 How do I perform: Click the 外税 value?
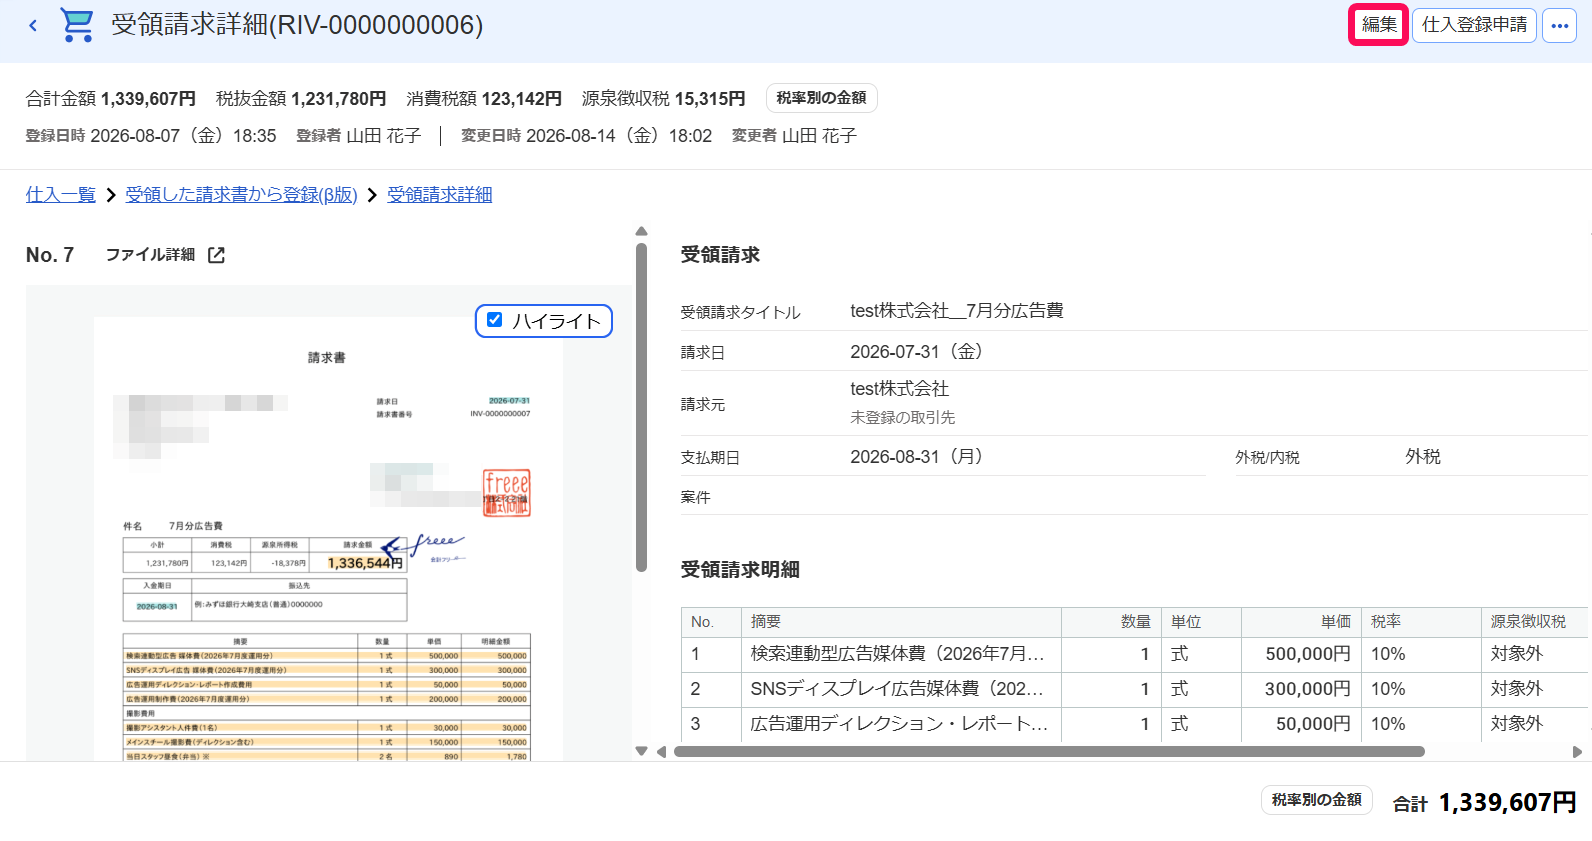(x=1423, y=457)
